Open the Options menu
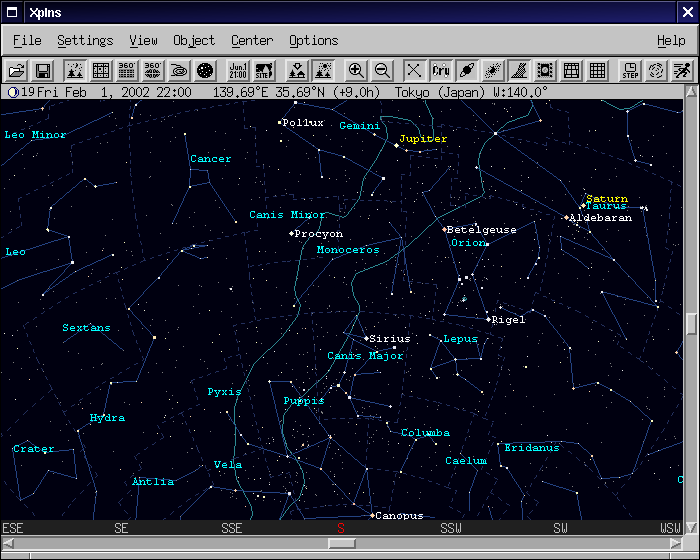The width and height of the screenshot is (700, 560). click(x=313, y=41)
